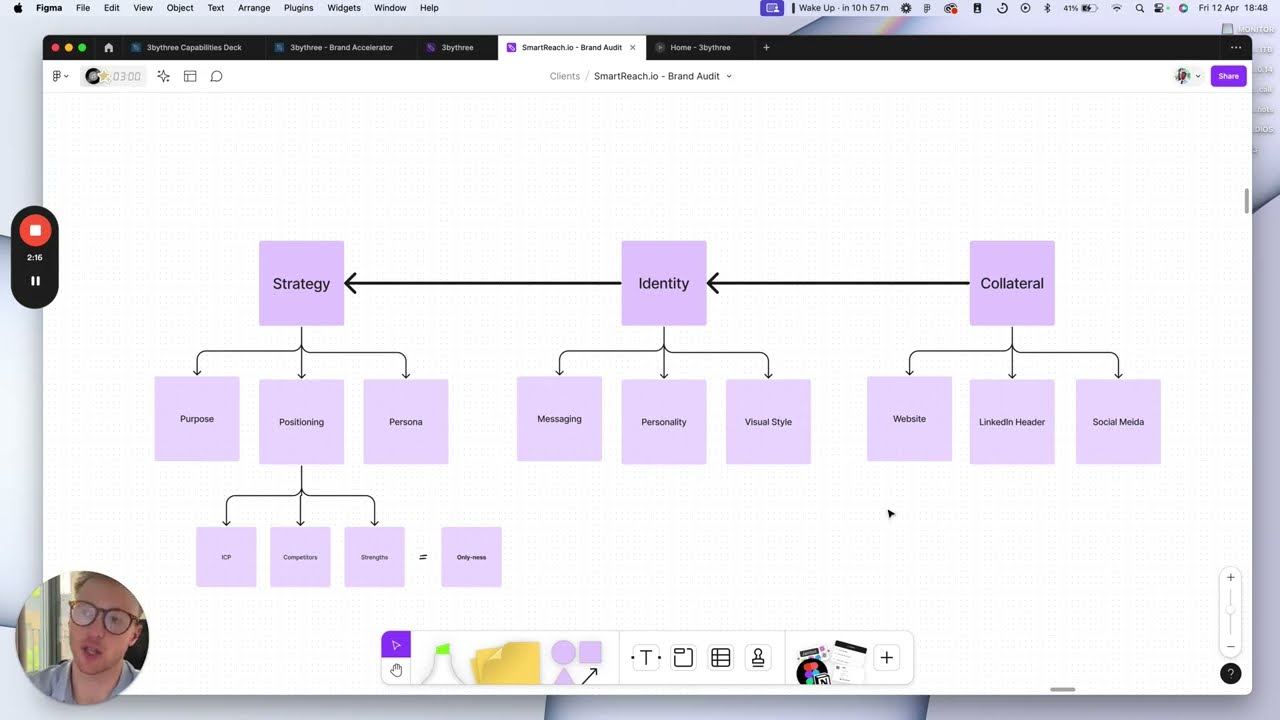This screenshot has height=720, width=1280.
Task: Select the Positioning box
Action: tap(301, 422)
